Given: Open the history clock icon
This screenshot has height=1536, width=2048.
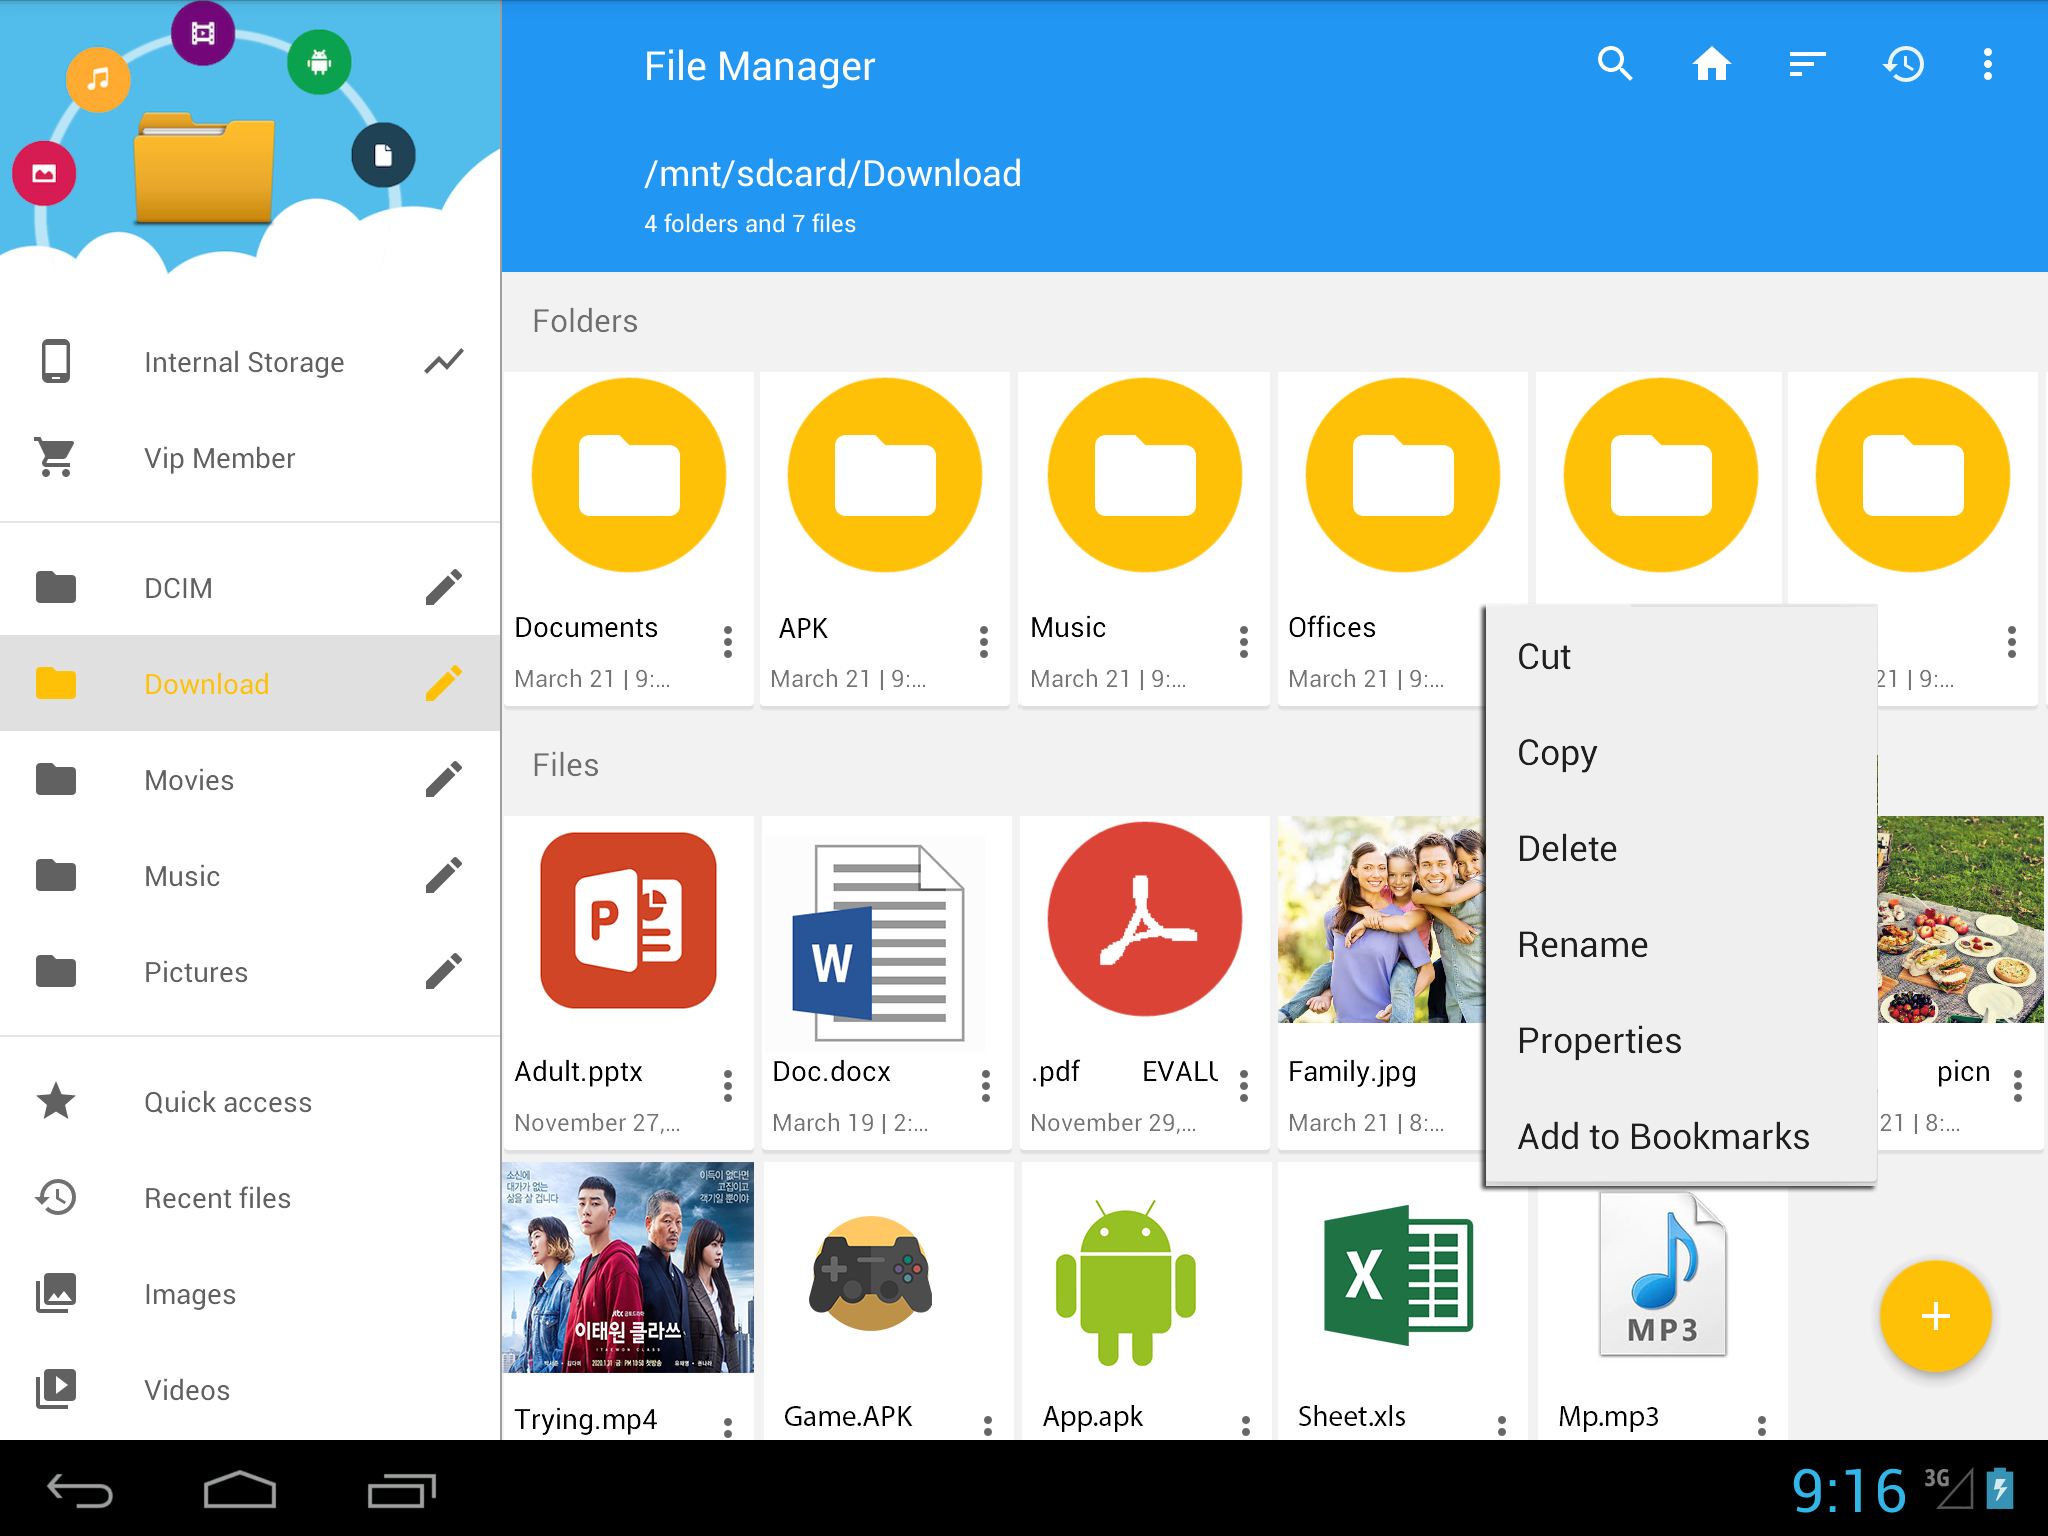Looking at the screenshot, I should pos(1903,65).
